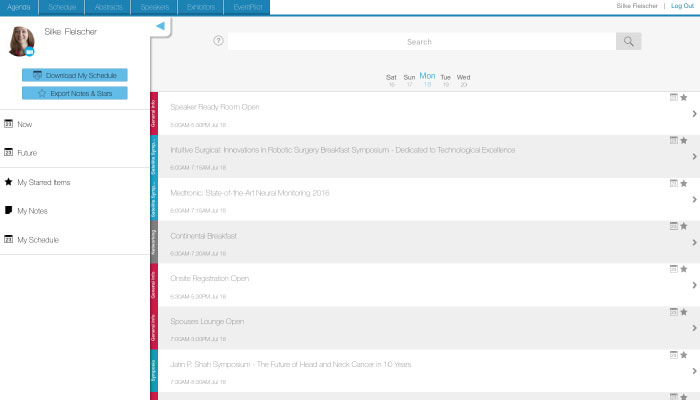
Task: Select the EventPilot tab
Action: 247,7
